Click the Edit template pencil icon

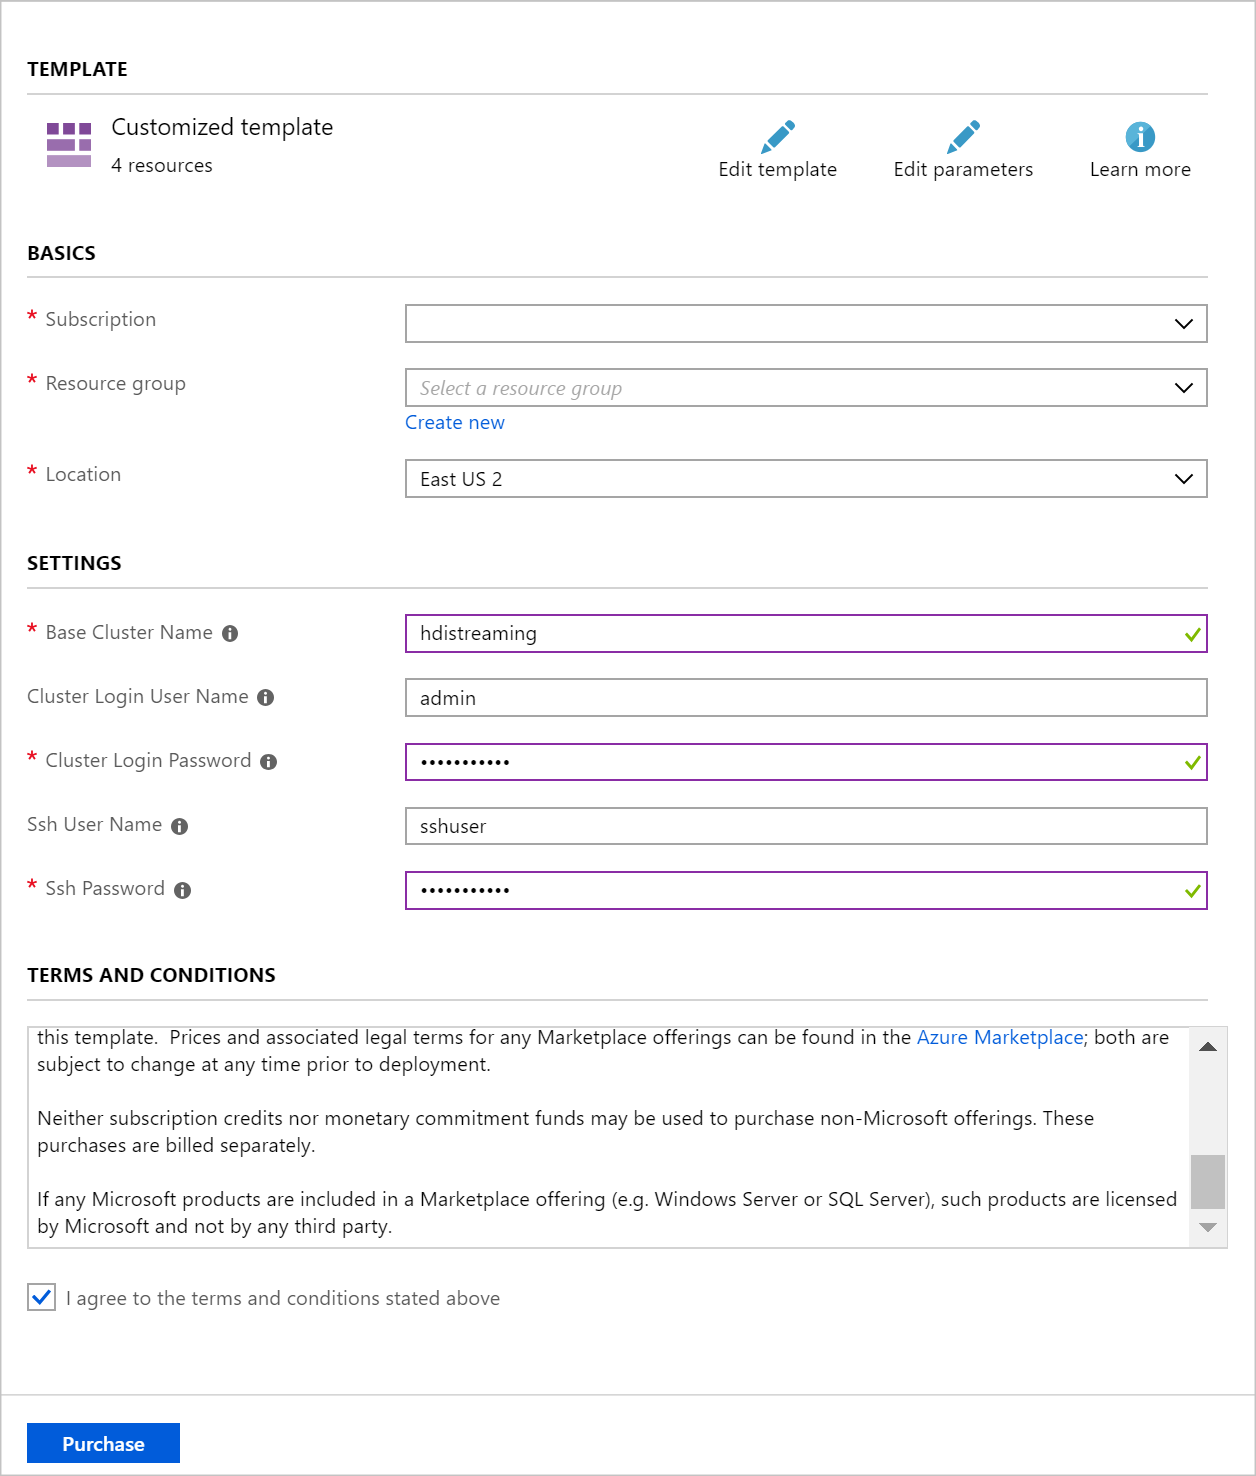point(778,137)
